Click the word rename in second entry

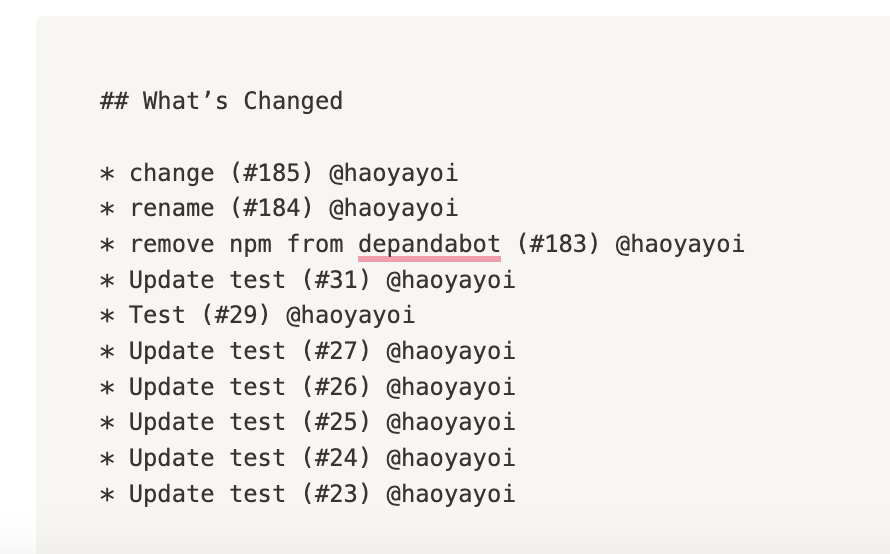[171, 209]
